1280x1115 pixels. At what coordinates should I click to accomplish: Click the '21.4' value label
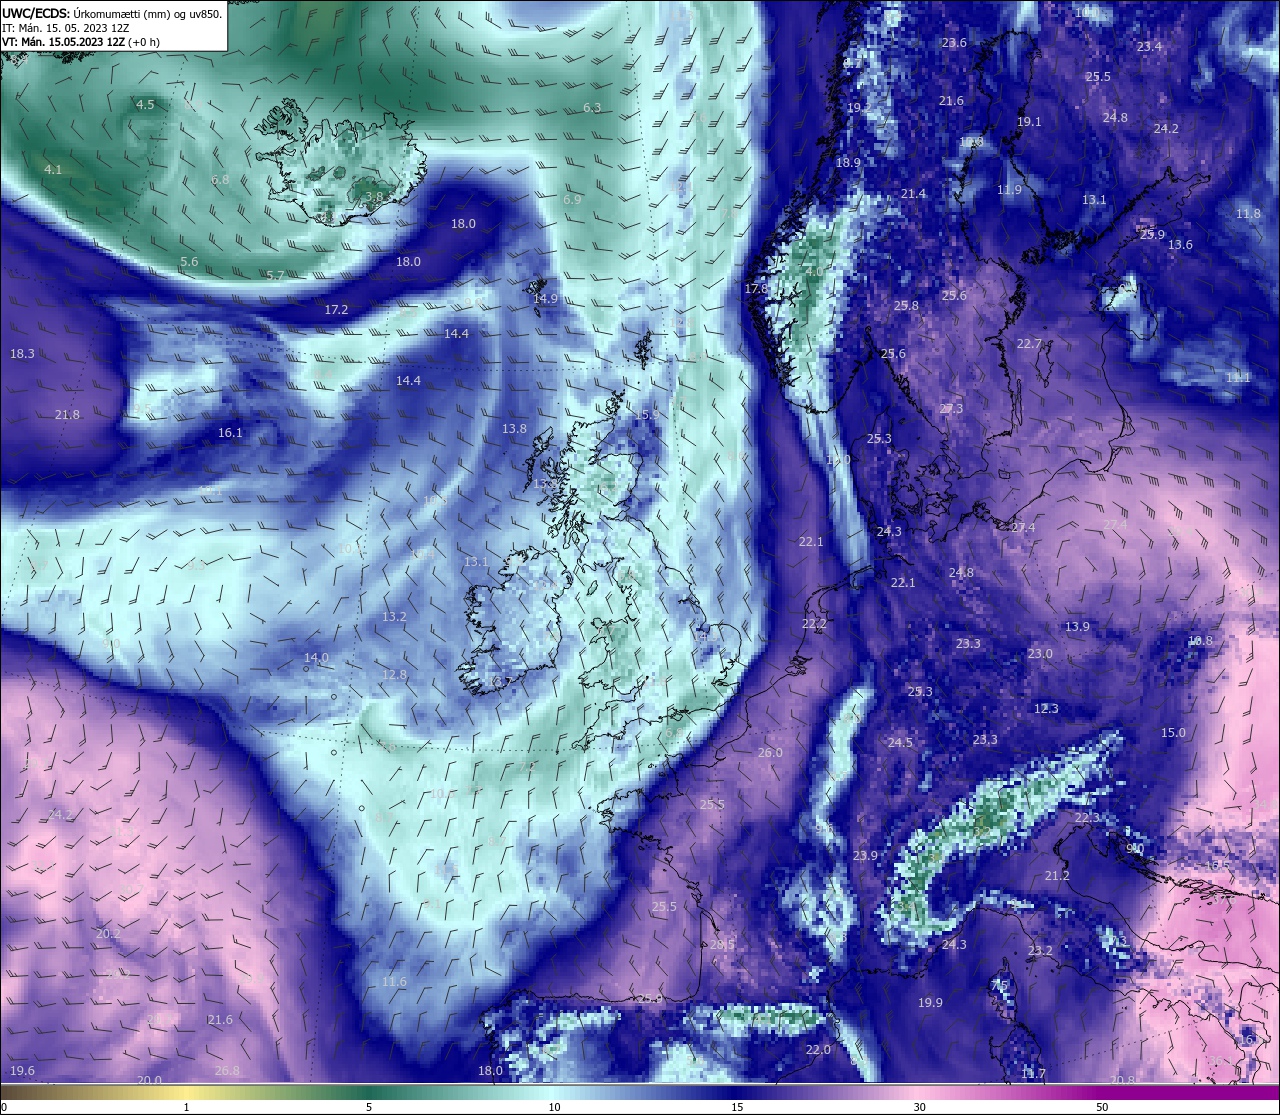pos(913,194)
